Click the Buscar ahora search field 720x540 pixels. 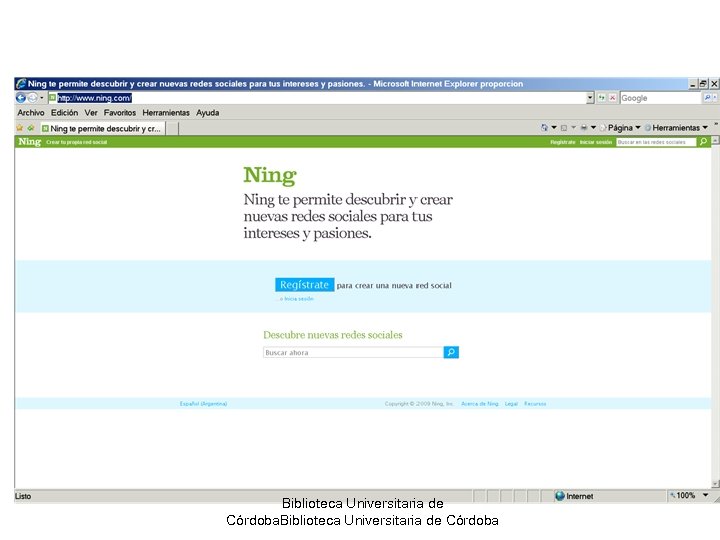[353, 352]
